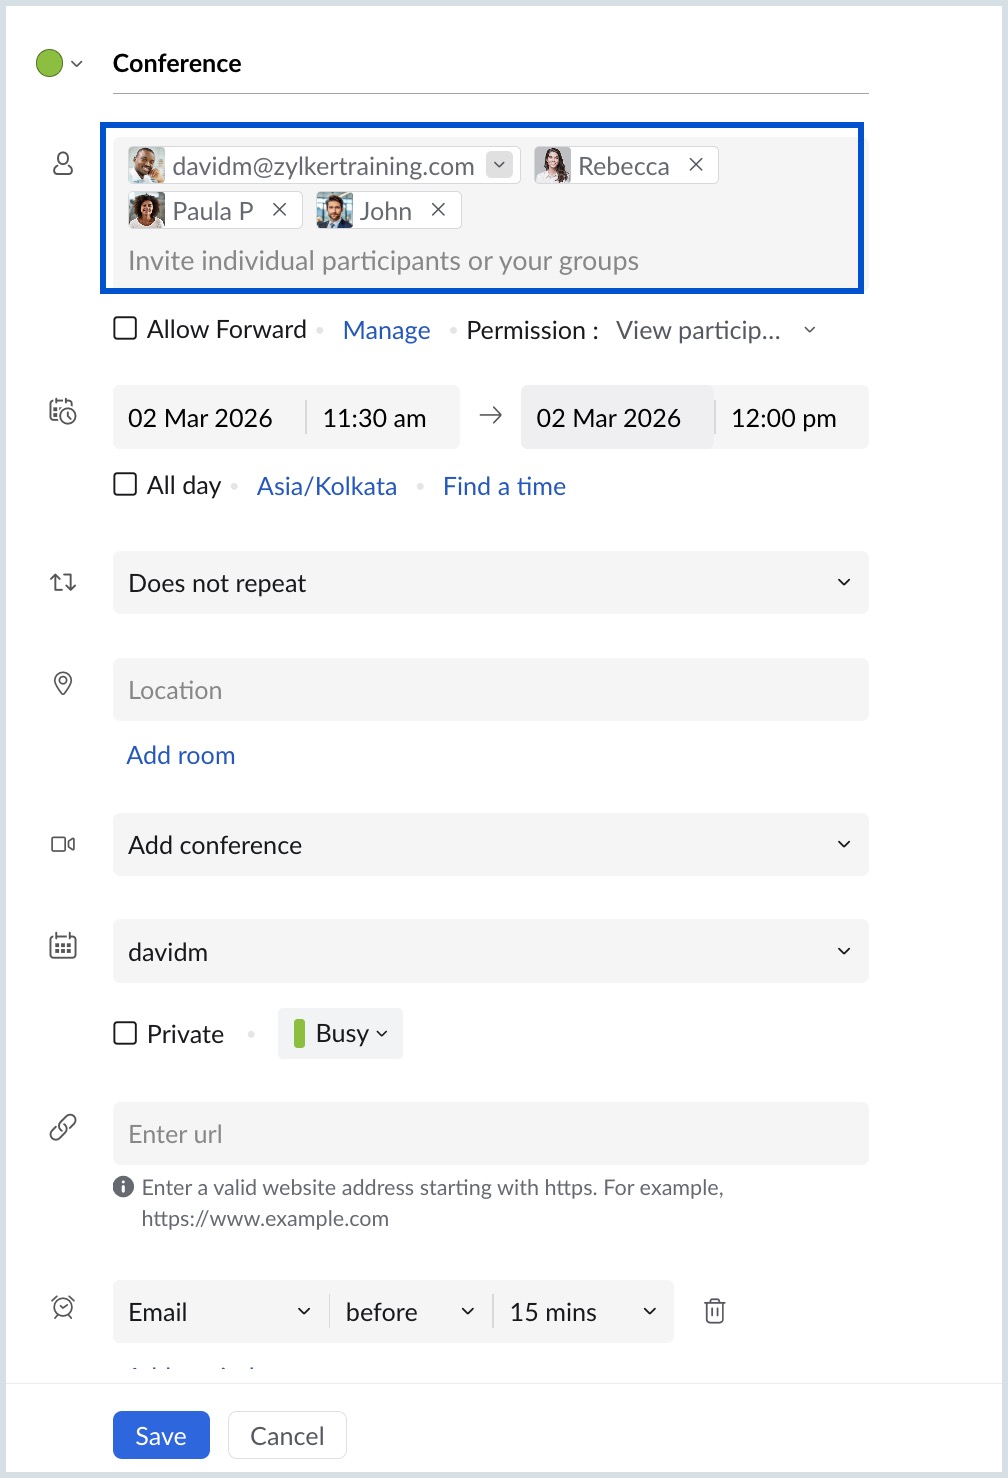Enable the Allow Forward checkbox

click(125, 327)
